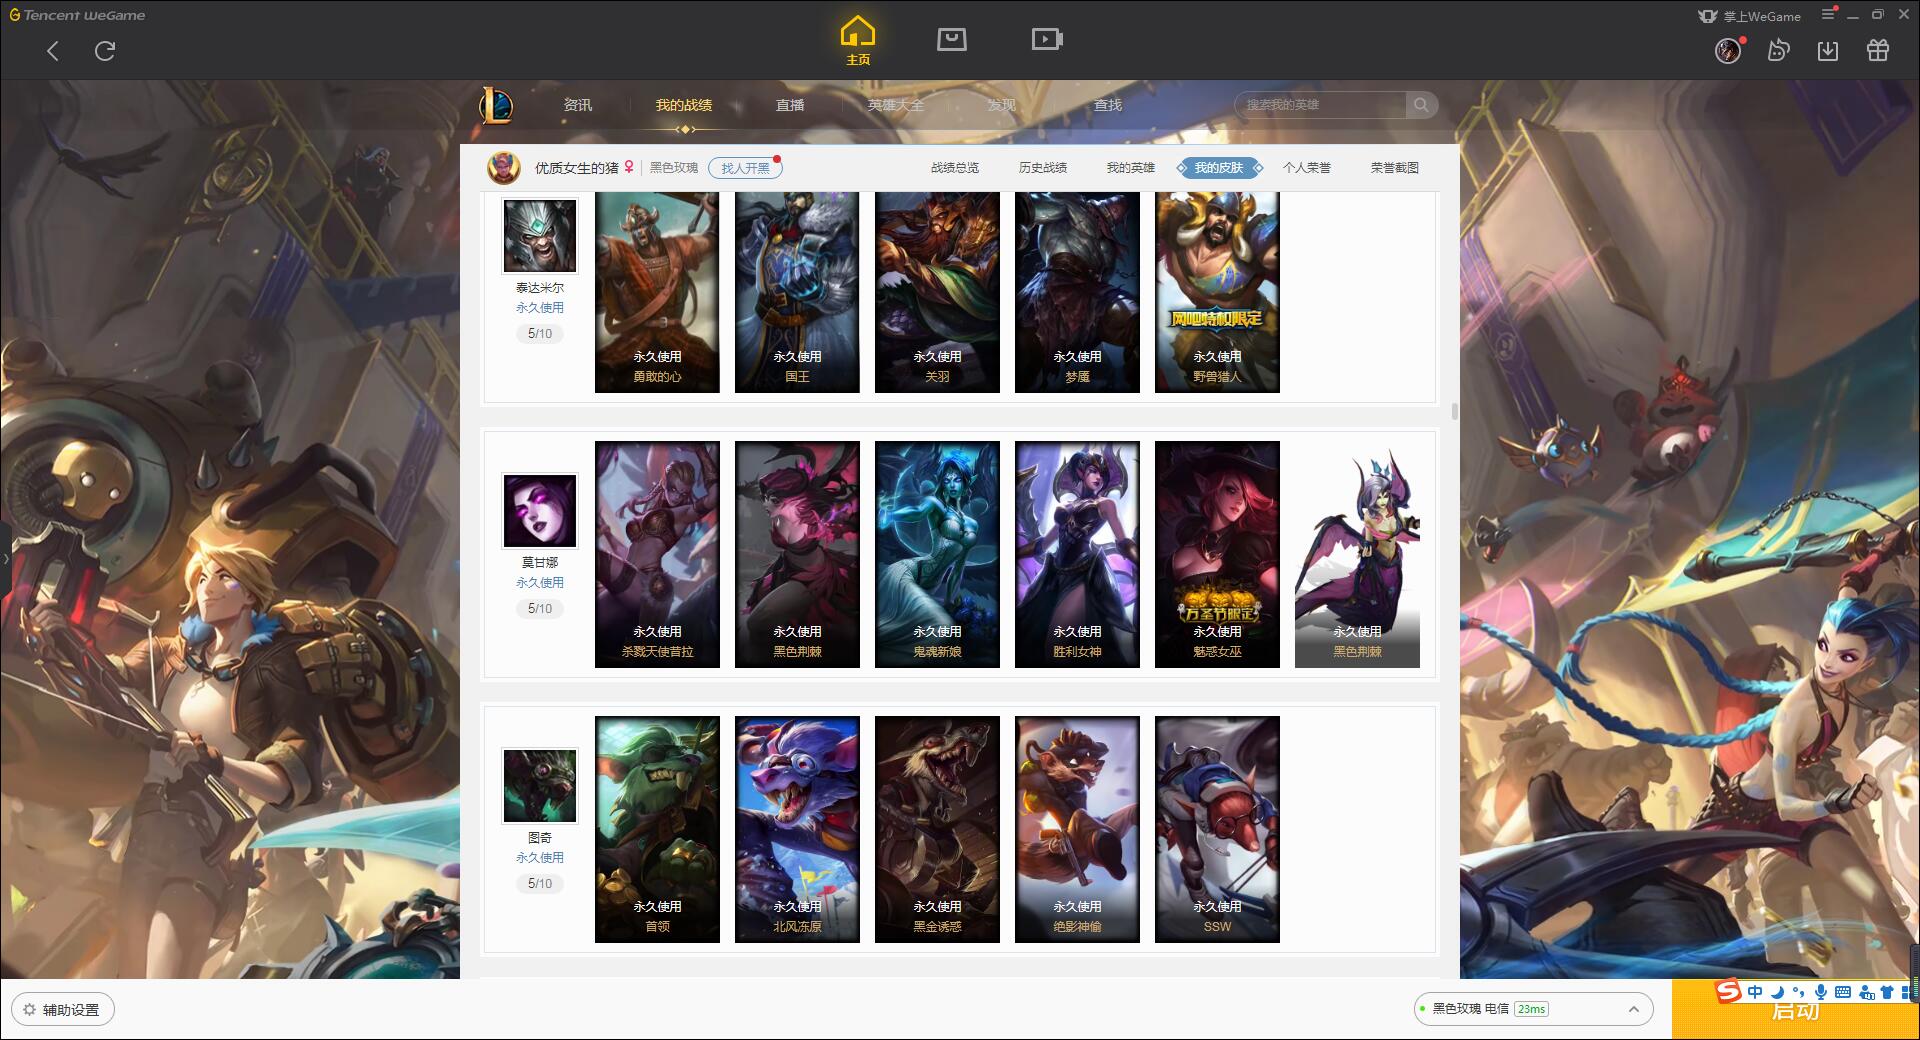Toggle the Sogou moon half-width icon

(x=1777, y=992)
